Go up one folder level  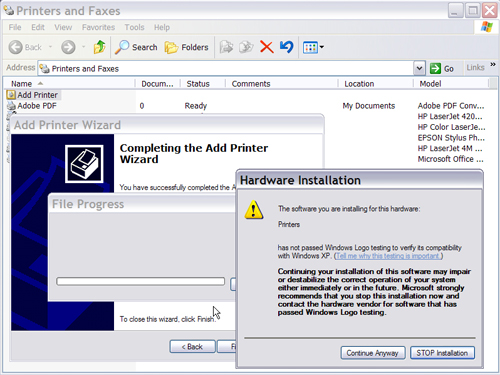(99, 47)
